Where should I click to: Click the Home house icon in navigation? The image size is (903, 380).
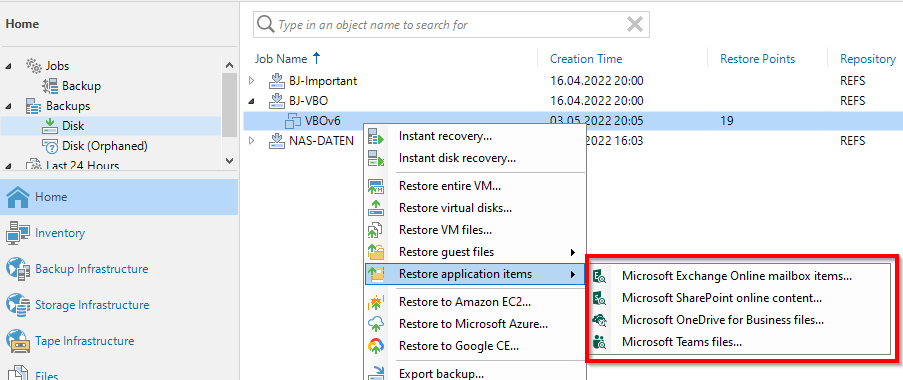tap(17, 197)
